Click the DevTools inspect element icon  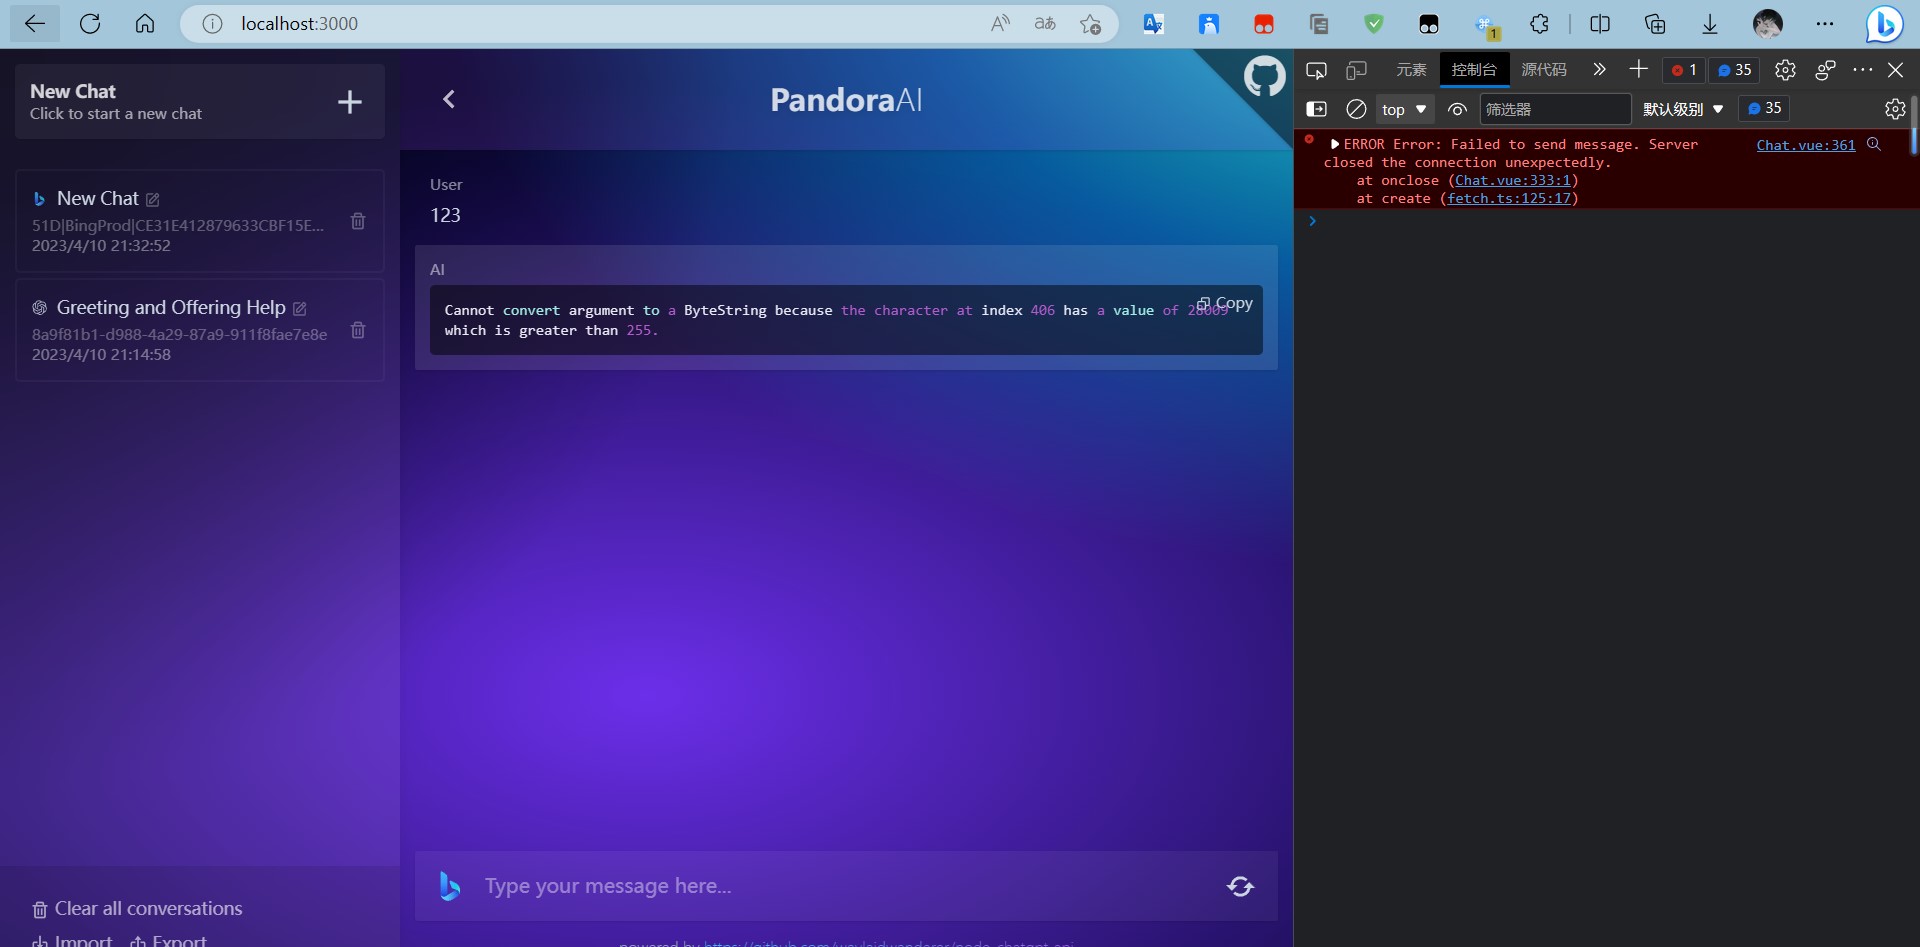1316,70
